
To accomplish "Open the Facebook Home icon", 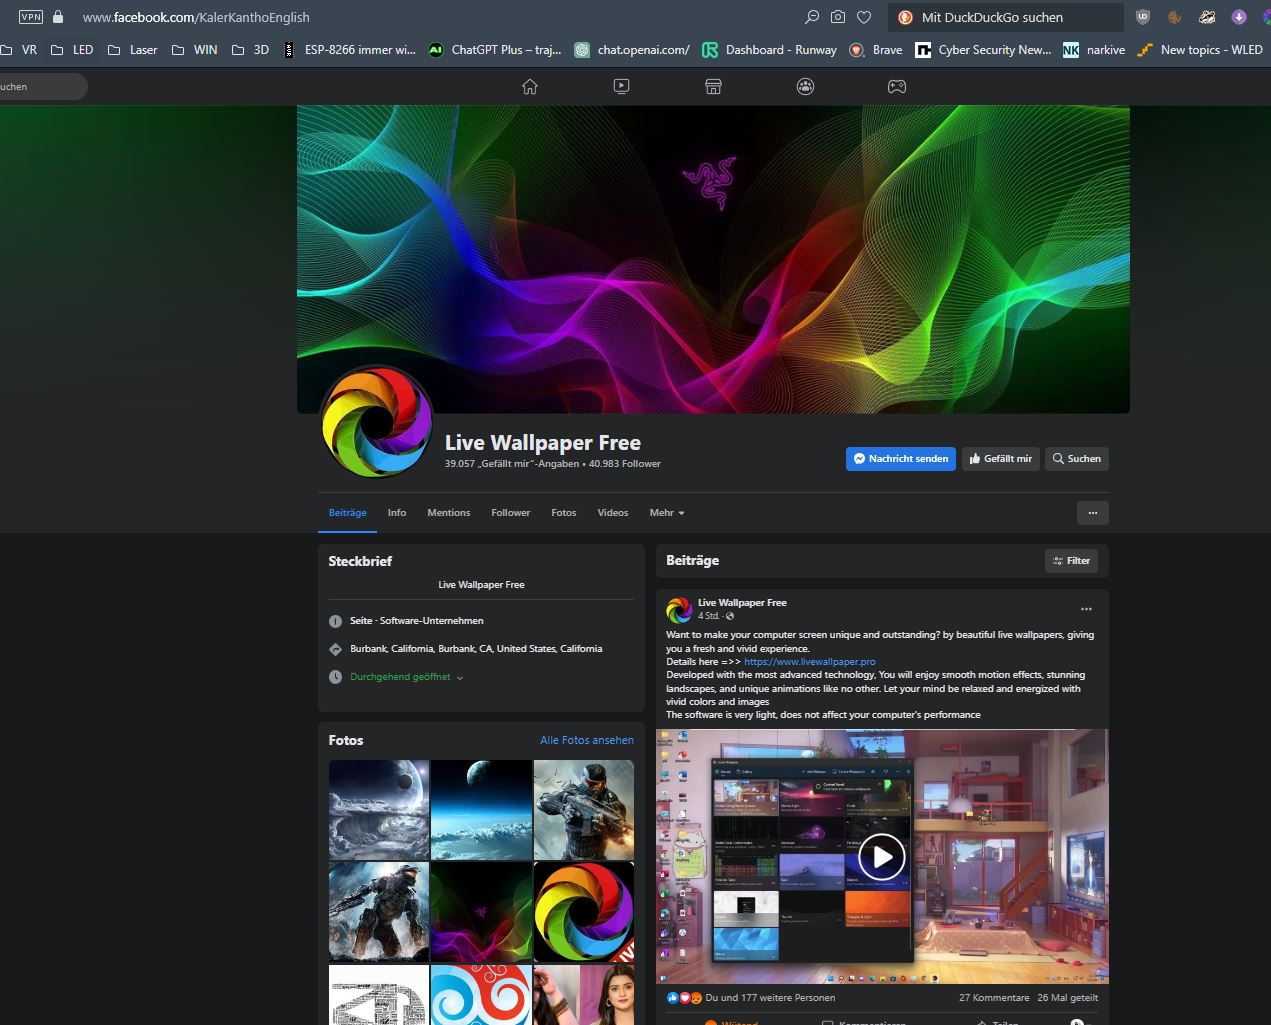I will (x=530, y=86).
